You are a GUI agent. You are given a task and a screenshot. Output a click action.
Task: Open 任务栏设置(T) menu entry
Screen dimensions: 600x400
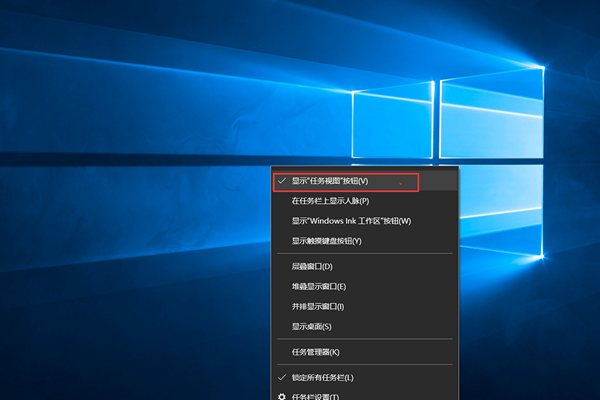(x=365, y=395)
